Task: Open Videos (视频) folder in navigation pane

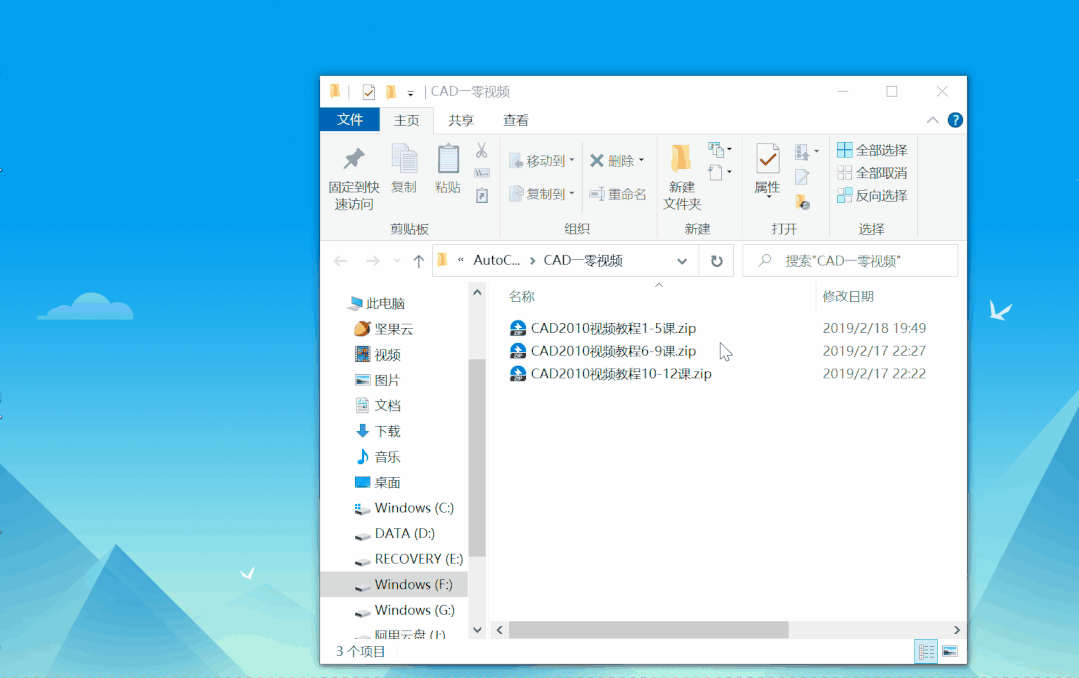Action: [x=378, y=354]
